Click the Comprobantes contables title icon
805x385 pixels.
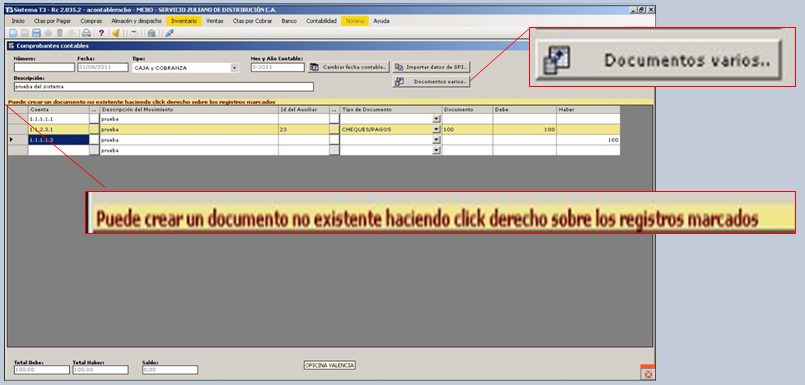tap(11, 46)
